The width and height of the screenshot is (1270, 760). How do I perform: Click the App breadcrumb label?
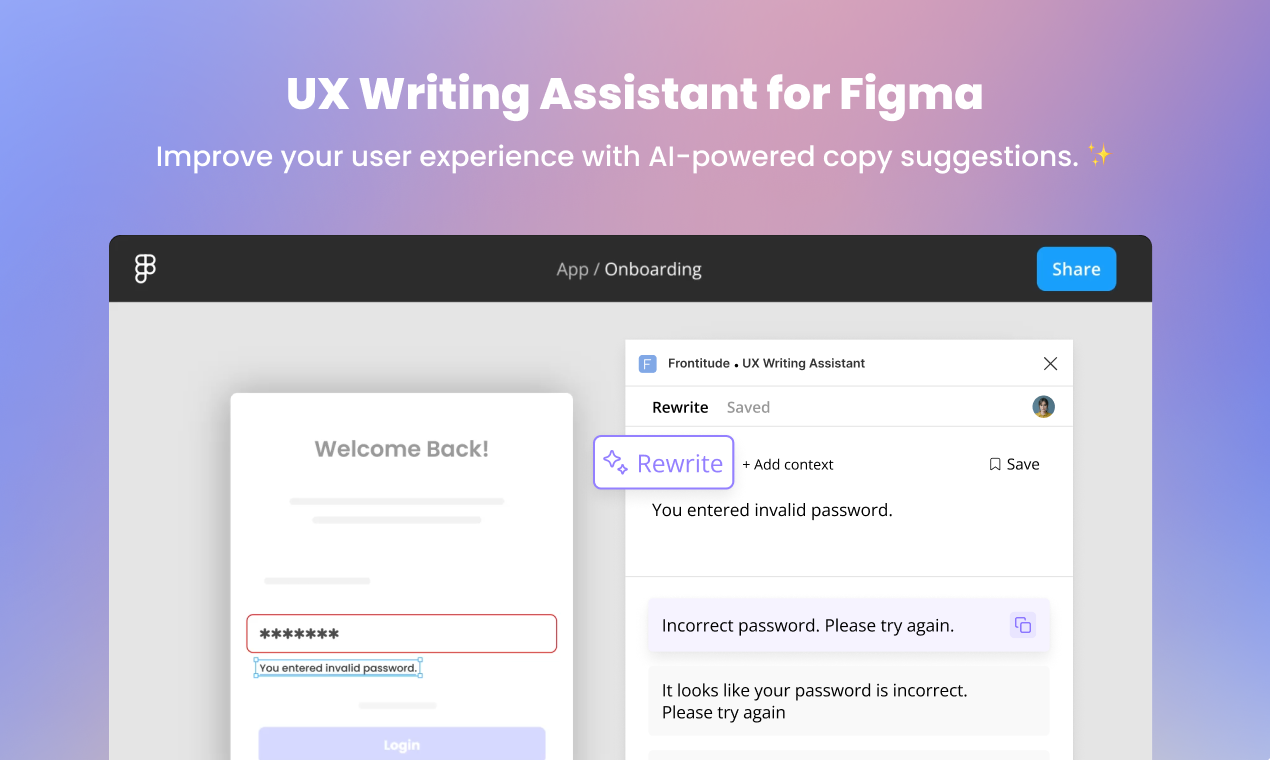[573, 268]
